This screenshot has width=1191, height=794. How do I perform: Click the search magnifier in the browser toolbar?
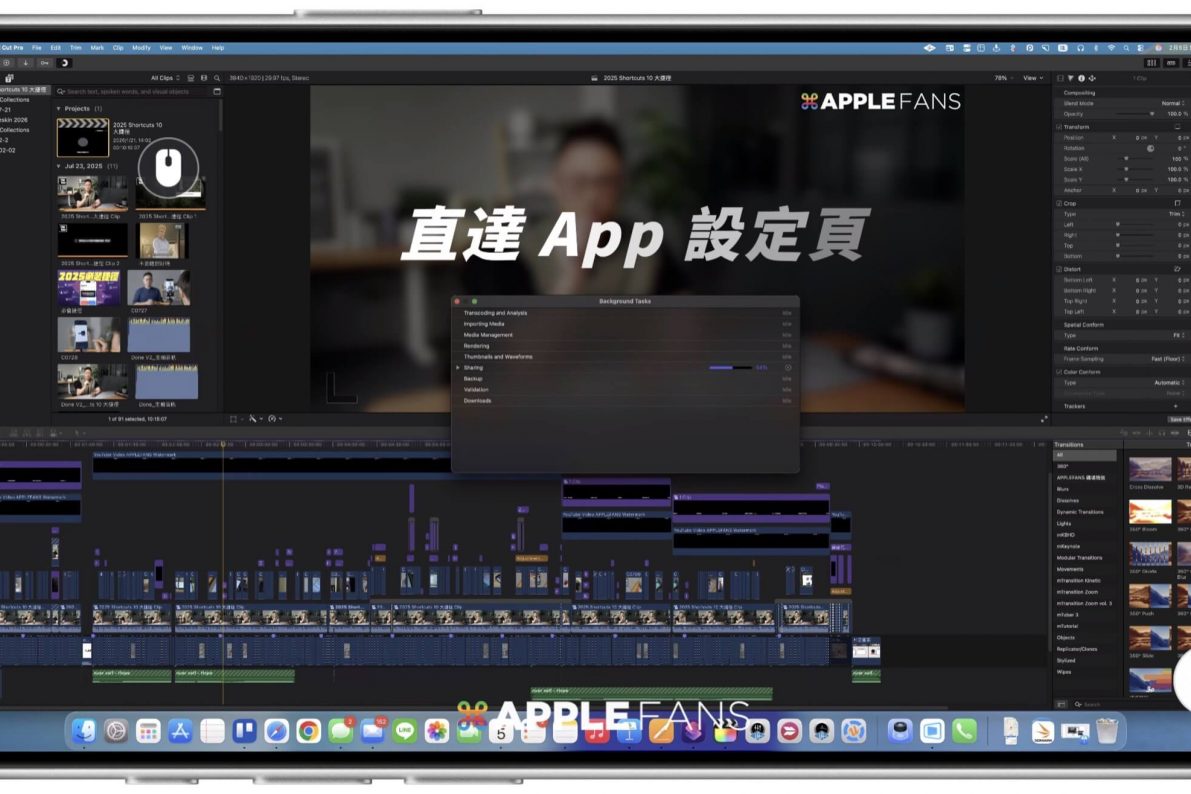coord(217,78)
